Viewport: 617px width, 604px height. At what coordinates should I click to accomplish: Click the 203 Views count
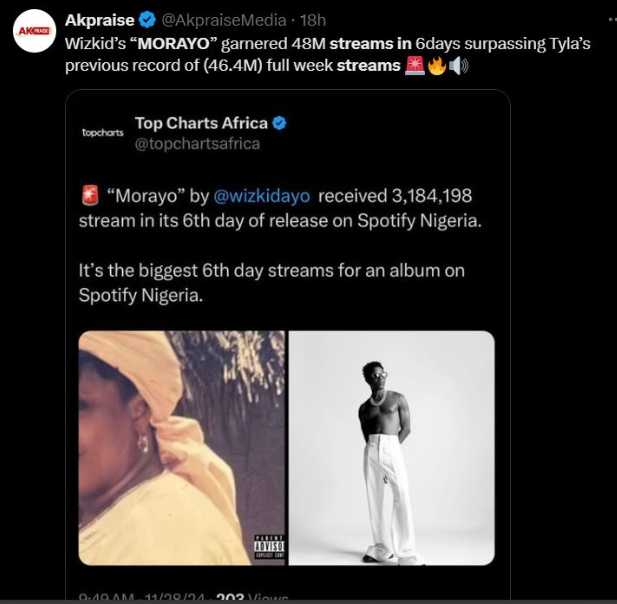point(246,597)
